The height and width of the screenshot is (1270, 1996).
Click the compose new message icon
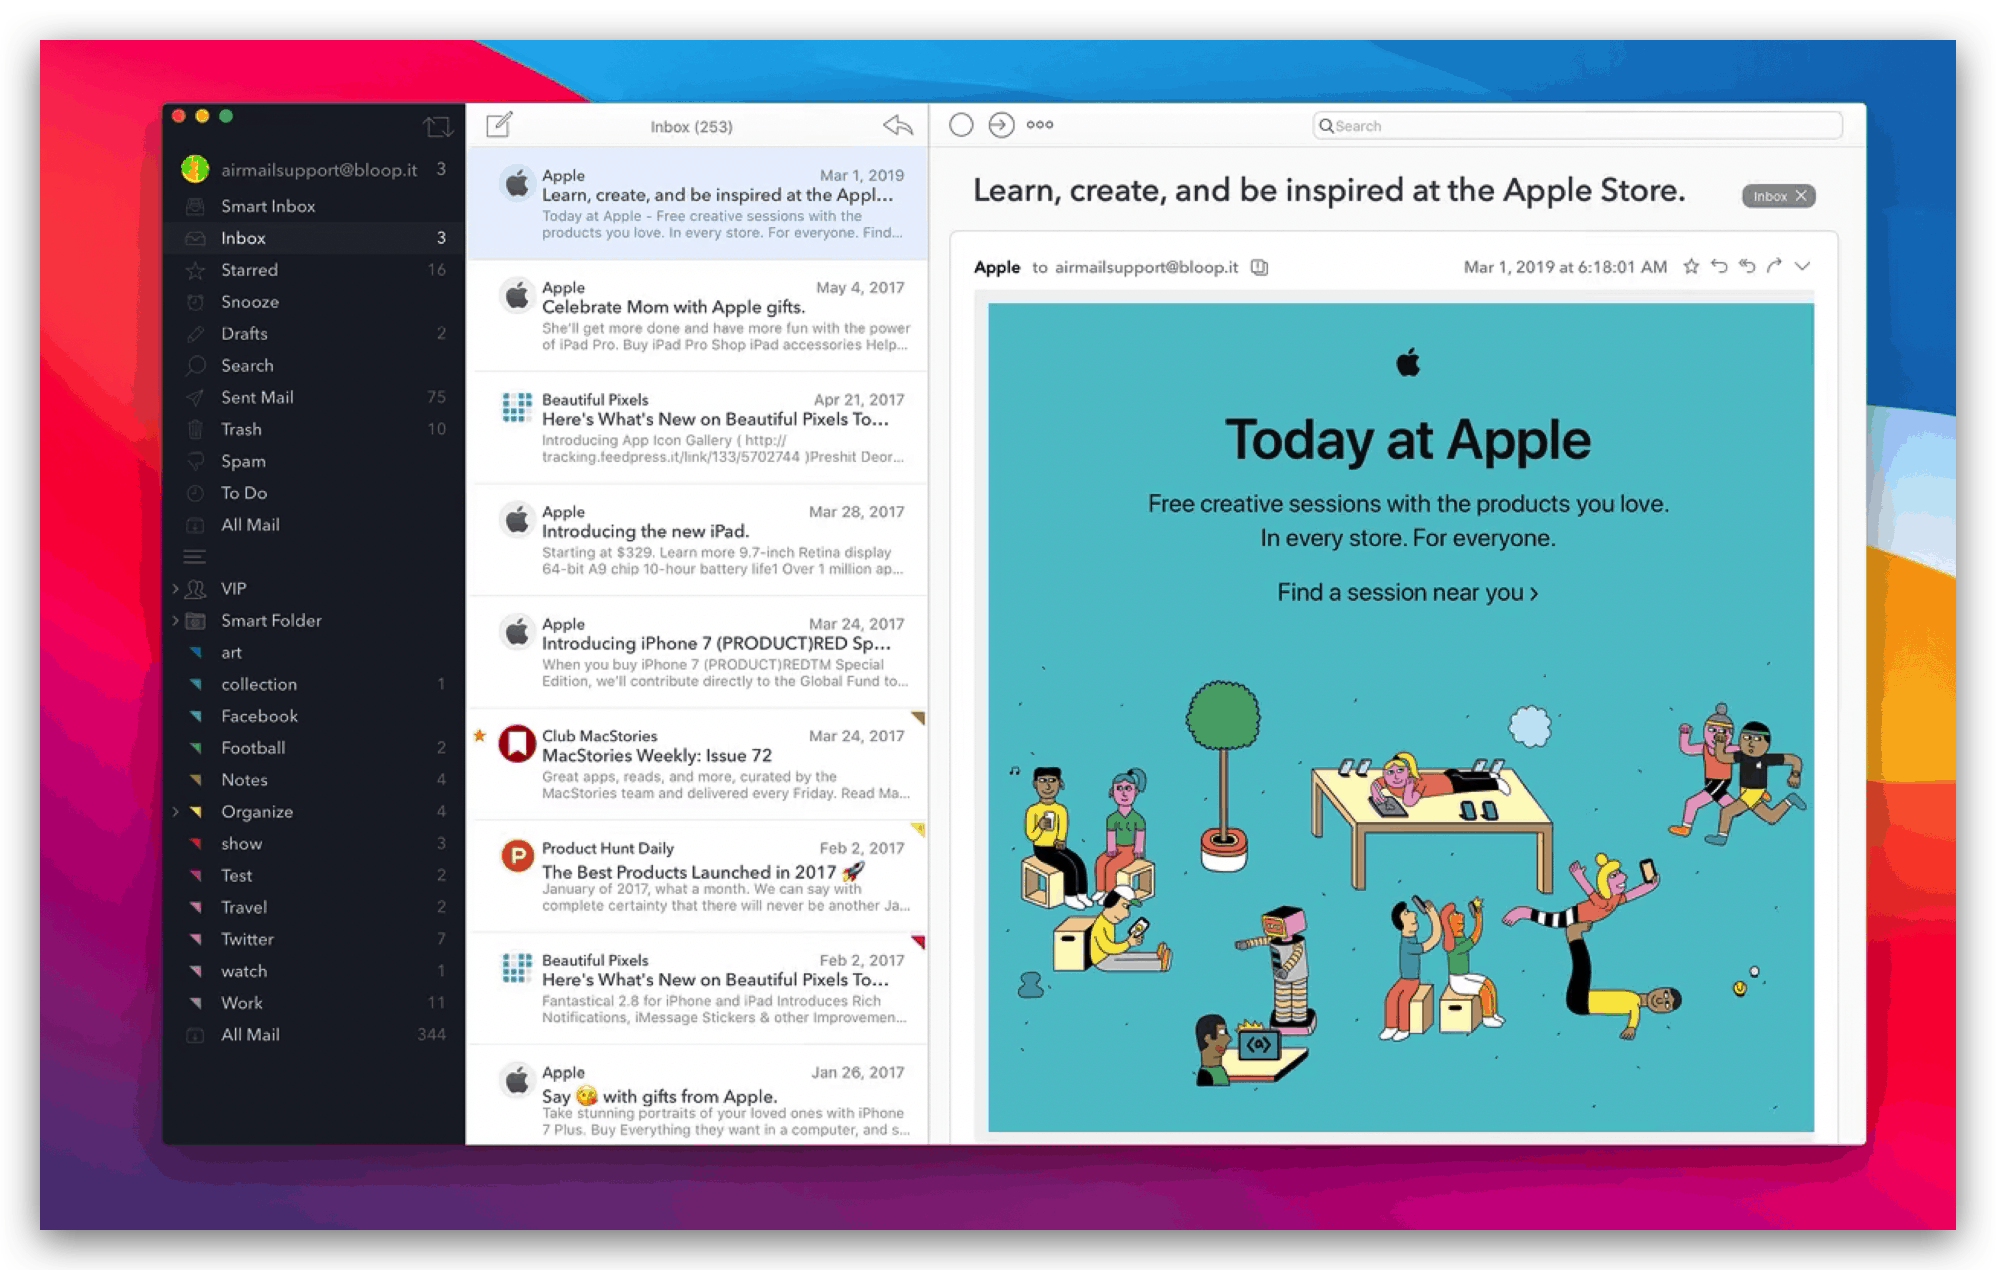(499, 125)
